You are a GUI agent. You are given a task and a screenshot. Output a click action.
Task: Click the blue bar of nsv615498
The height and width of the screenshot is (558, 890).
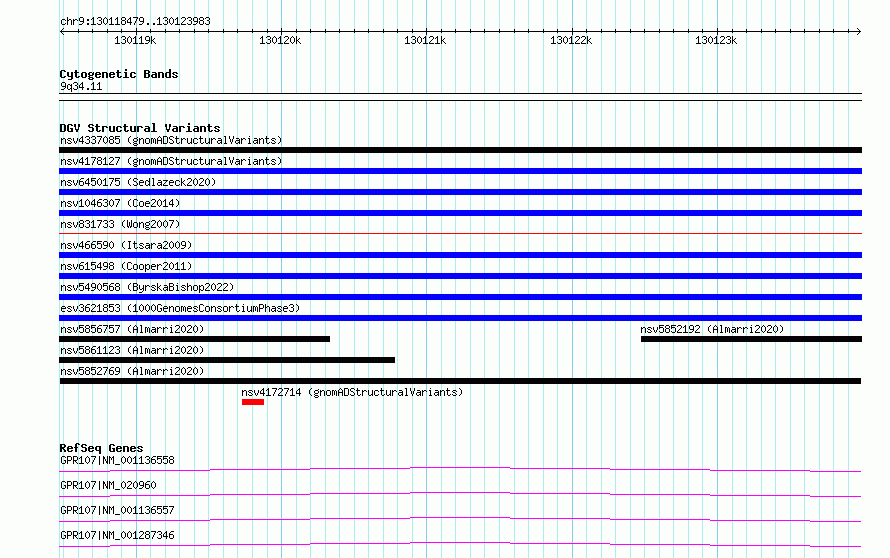(460, 276)
